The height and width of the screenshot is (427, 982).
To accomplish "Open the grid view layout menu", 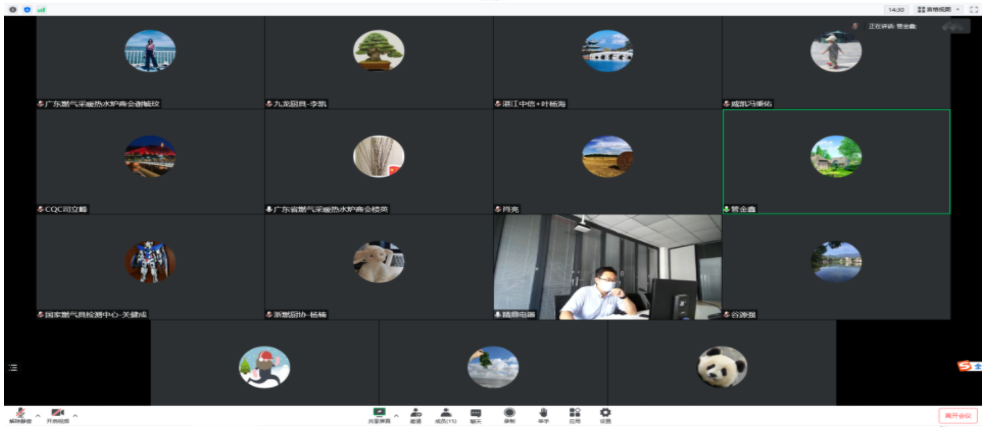I will (938, 9).
